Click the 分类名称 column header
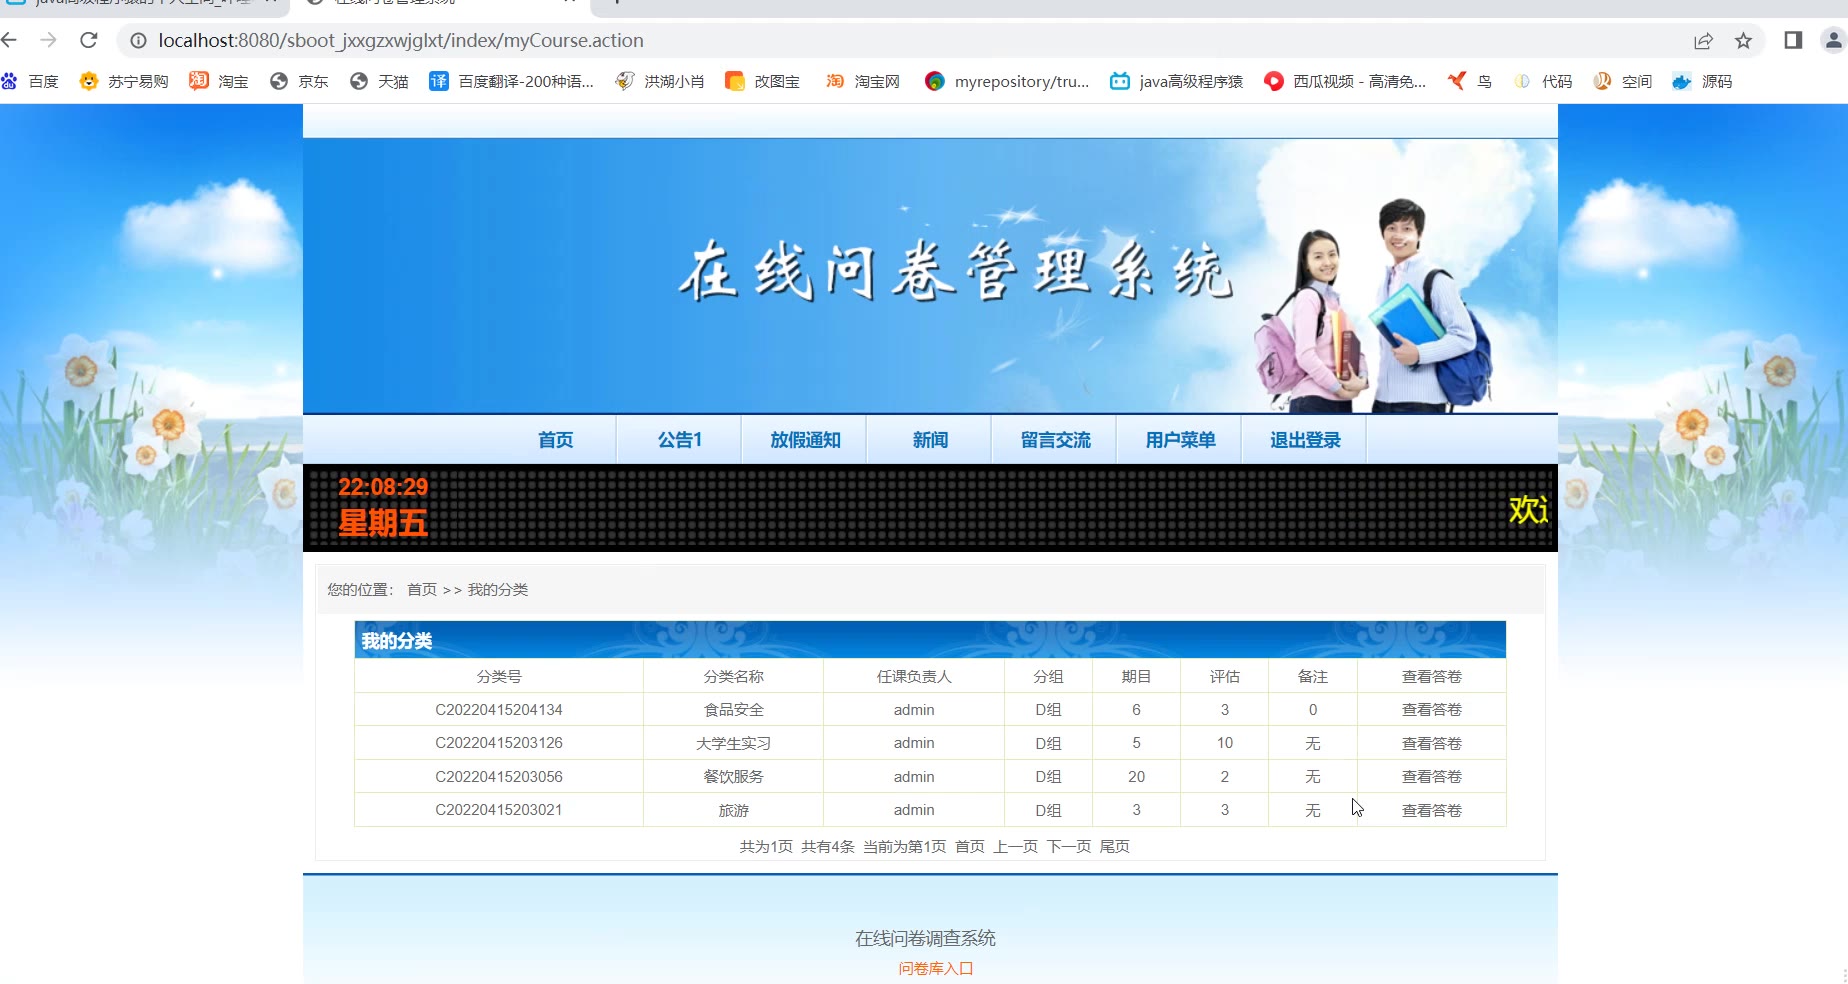Image resolution: width=1848 pixels, height=984 pixels. (x=734, y=677)
